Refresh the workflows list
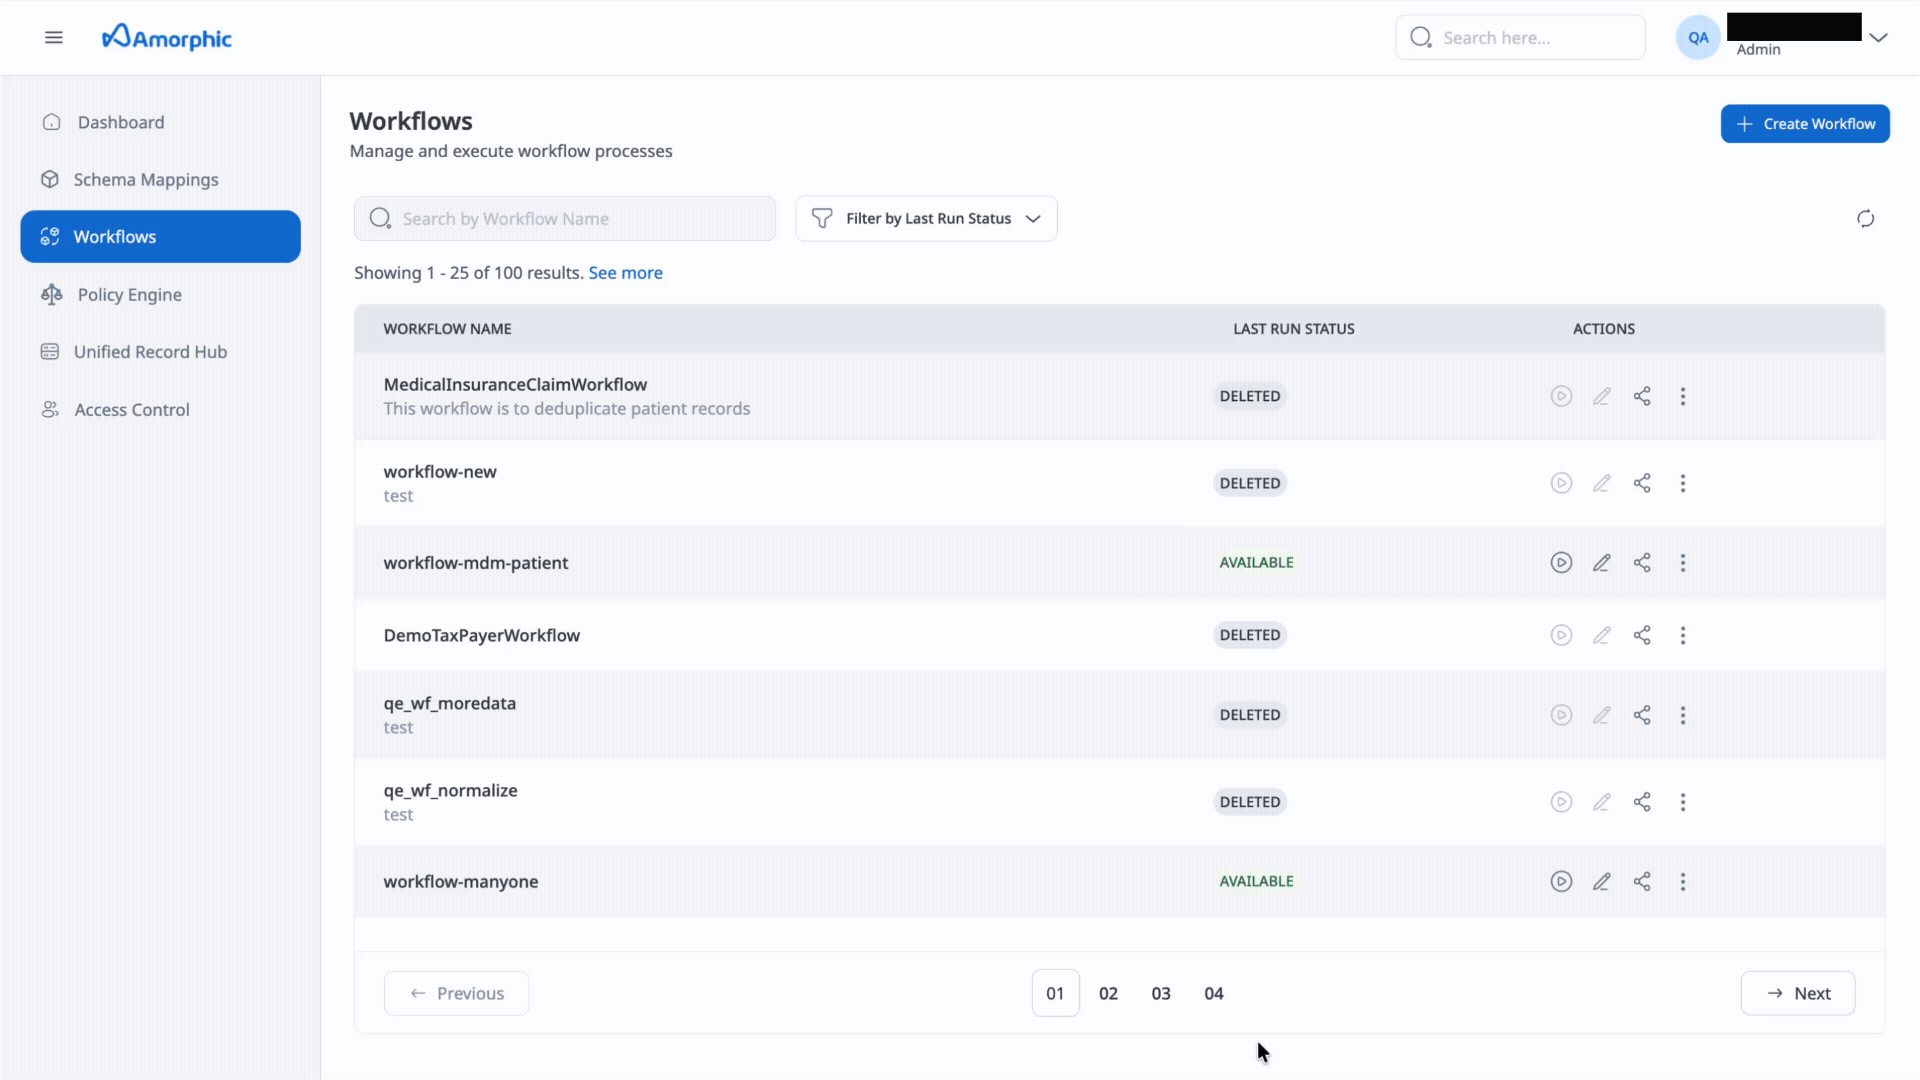Viewport: 1920px width, 1080px height. [x=1865, y=218]
